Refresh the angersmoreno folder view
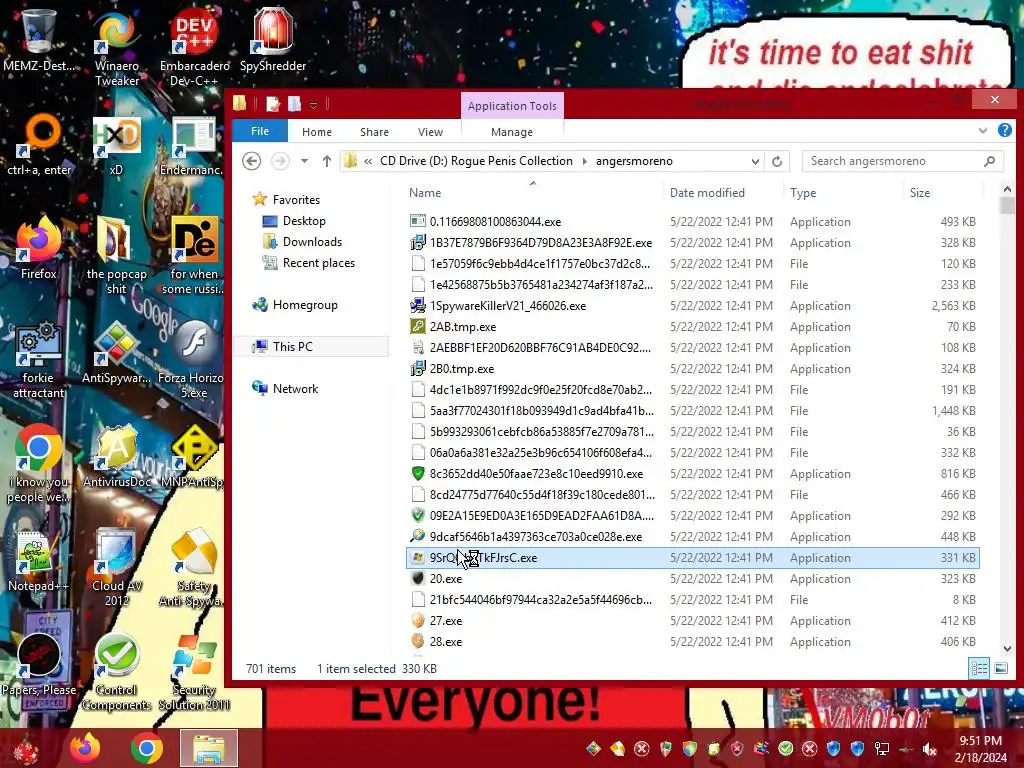Viewport: 1024px width, 768px height. pos(776,161)
